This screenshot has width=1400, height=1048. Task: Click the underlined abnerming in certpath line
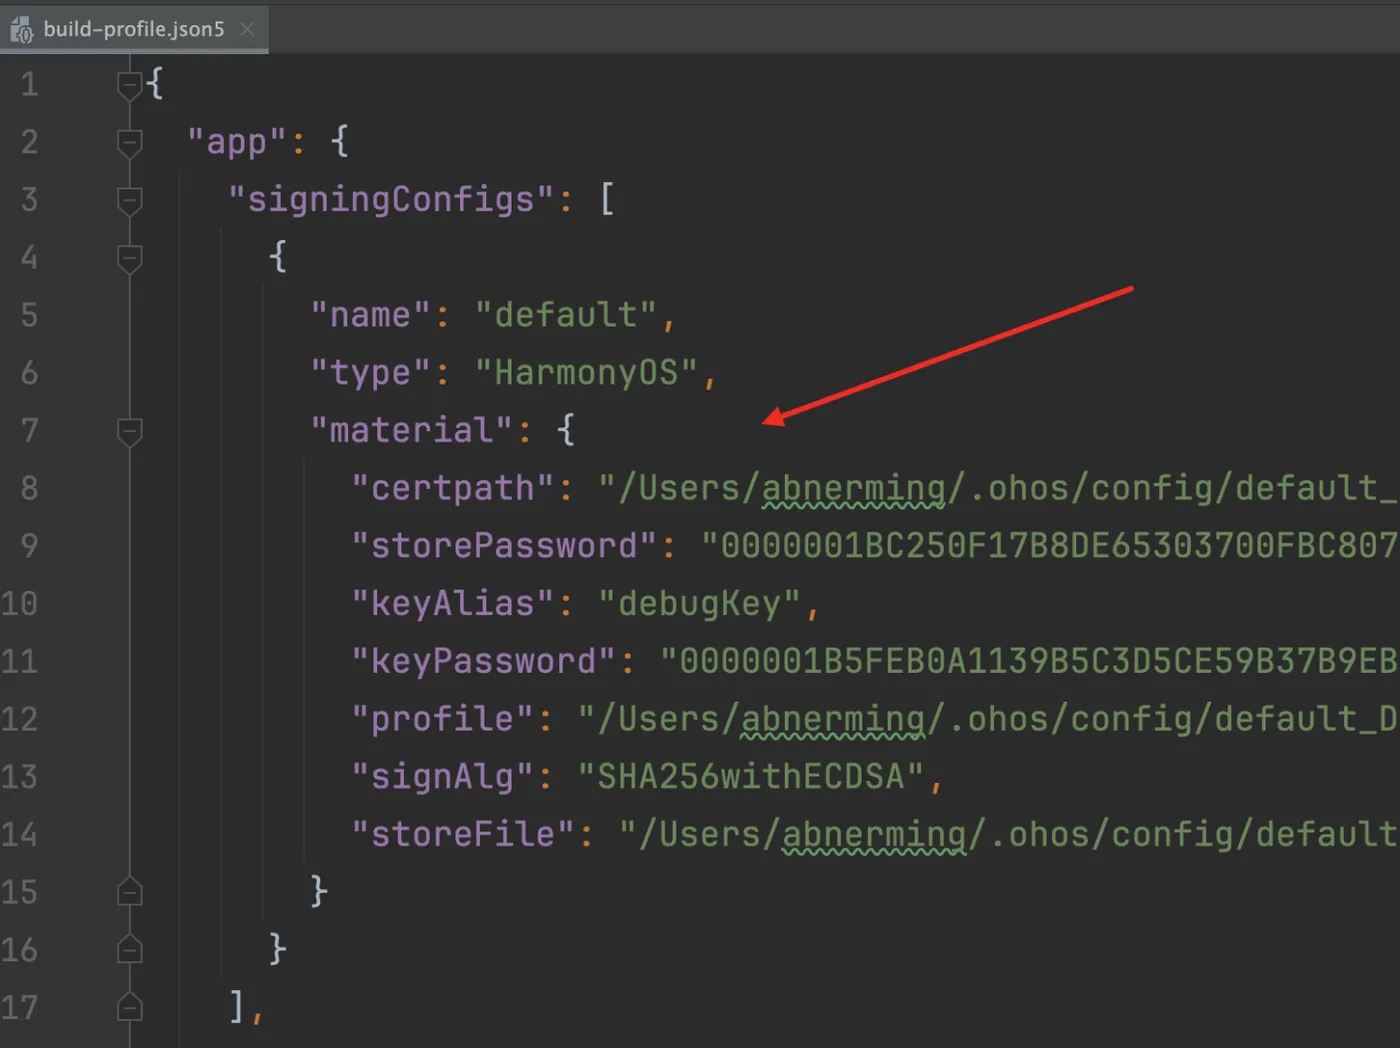(x=853, y=489)
